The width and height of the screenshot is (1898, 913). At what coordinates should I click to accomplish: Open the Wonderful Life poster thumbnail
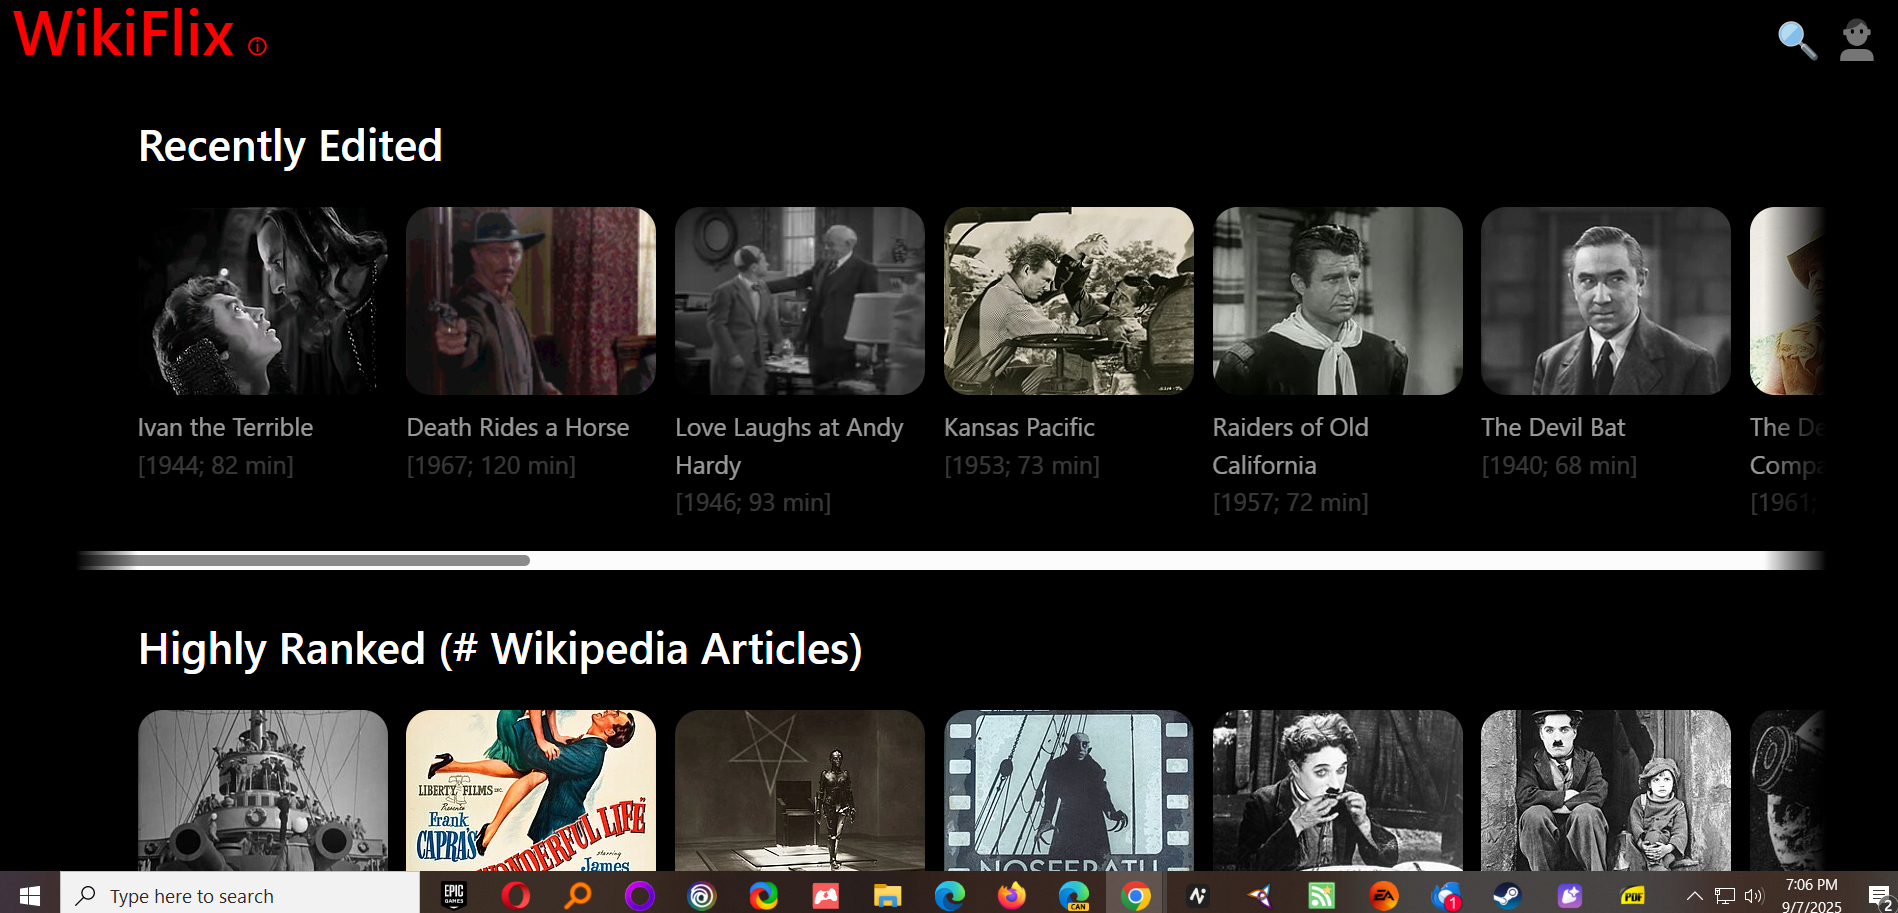click(531, 790)
